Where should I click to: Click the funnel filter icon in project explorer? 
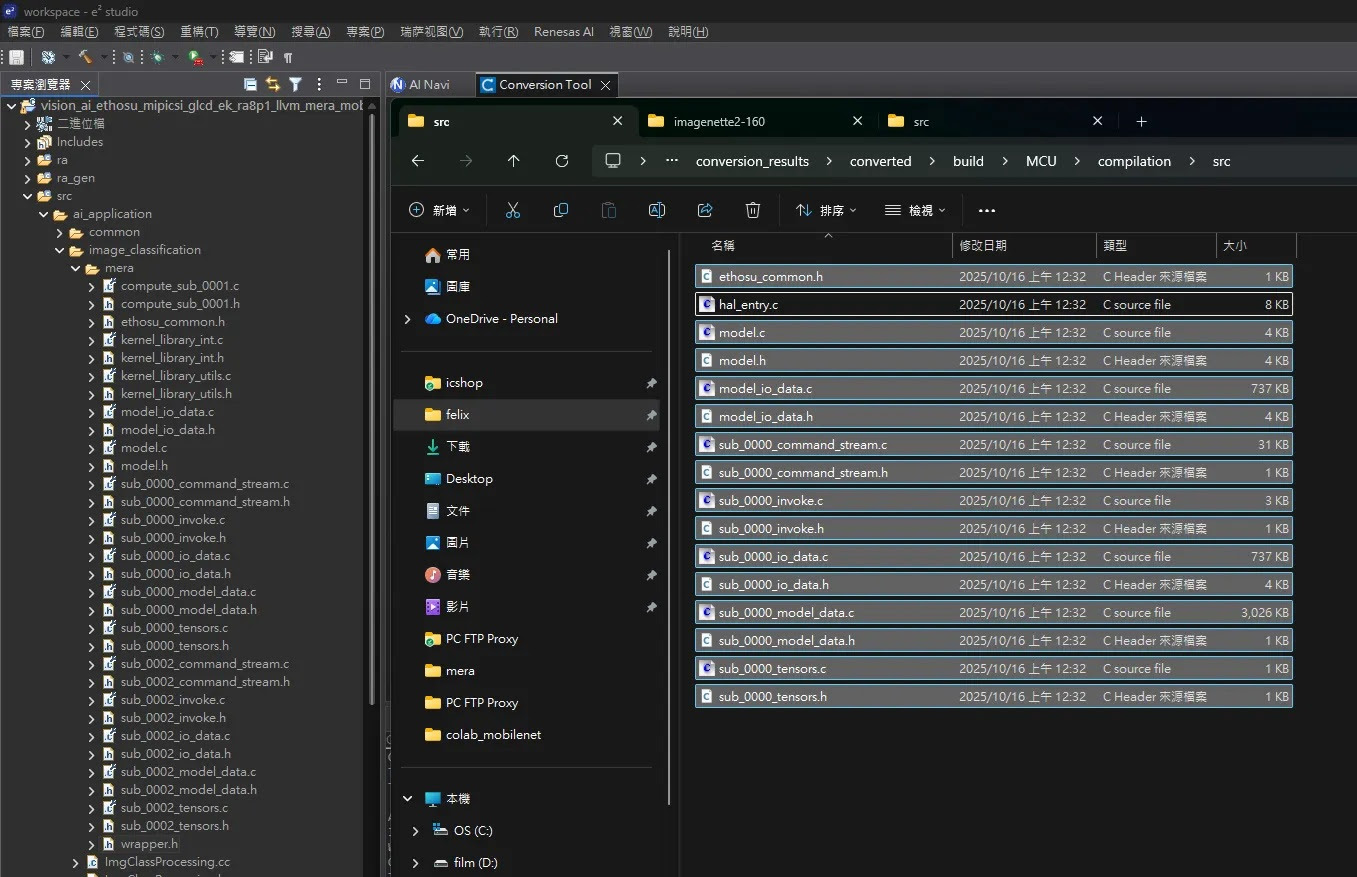295,85
